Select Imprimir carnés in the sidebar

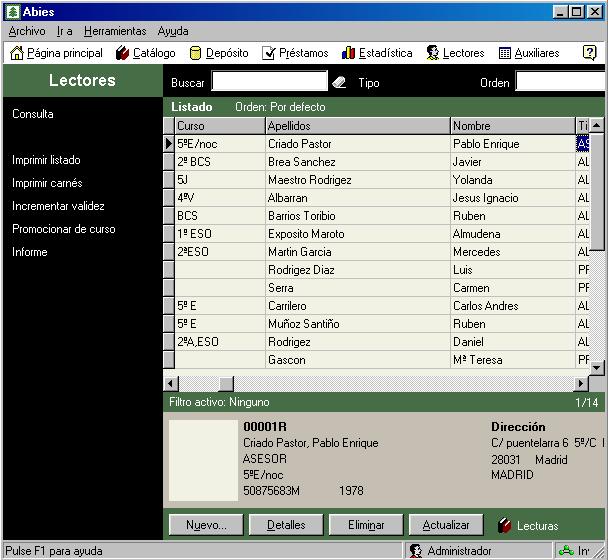[x=47, y=183]
